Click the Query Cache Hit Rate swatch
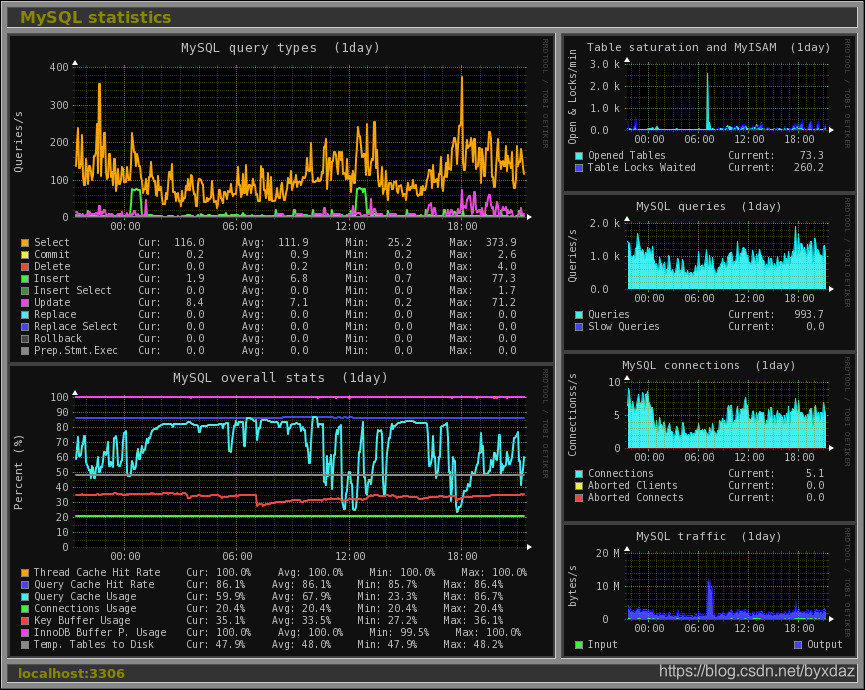 click(25, 585)
